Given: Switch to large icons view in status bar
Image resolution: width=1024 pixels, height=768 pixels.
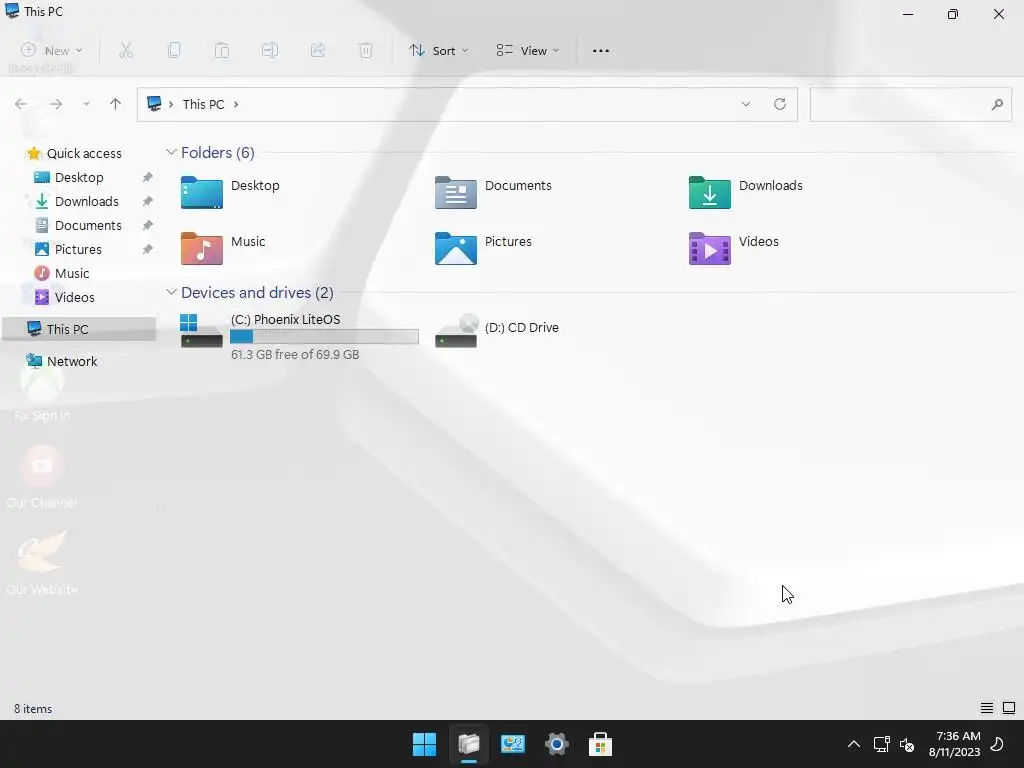Looking at the screenshot, I should (x=1009, y=708).
